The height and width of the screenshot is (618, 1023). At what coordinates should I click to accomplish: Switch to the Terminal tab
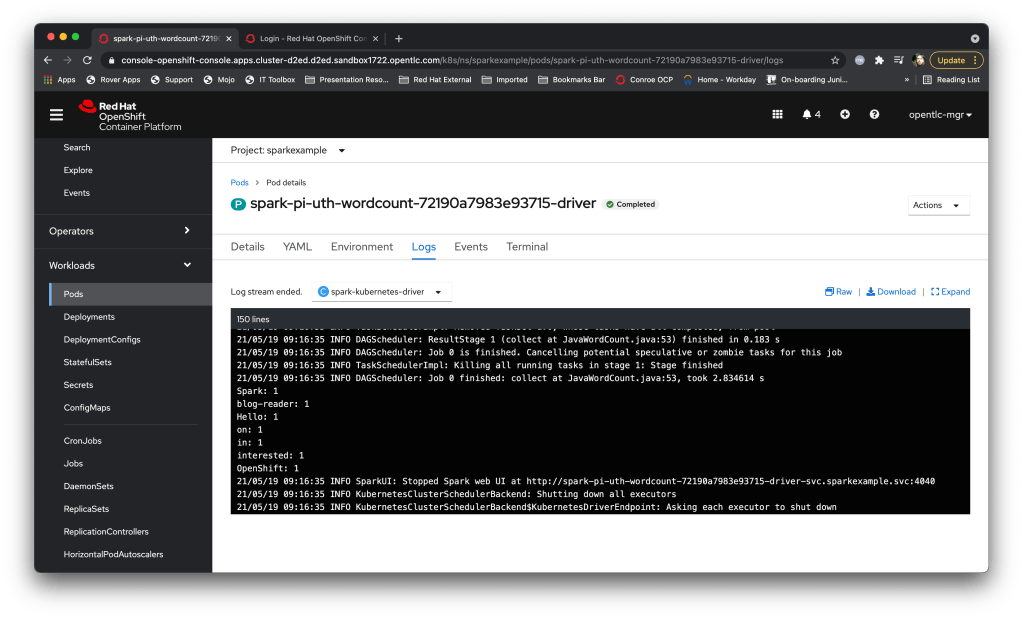point(527,247)
